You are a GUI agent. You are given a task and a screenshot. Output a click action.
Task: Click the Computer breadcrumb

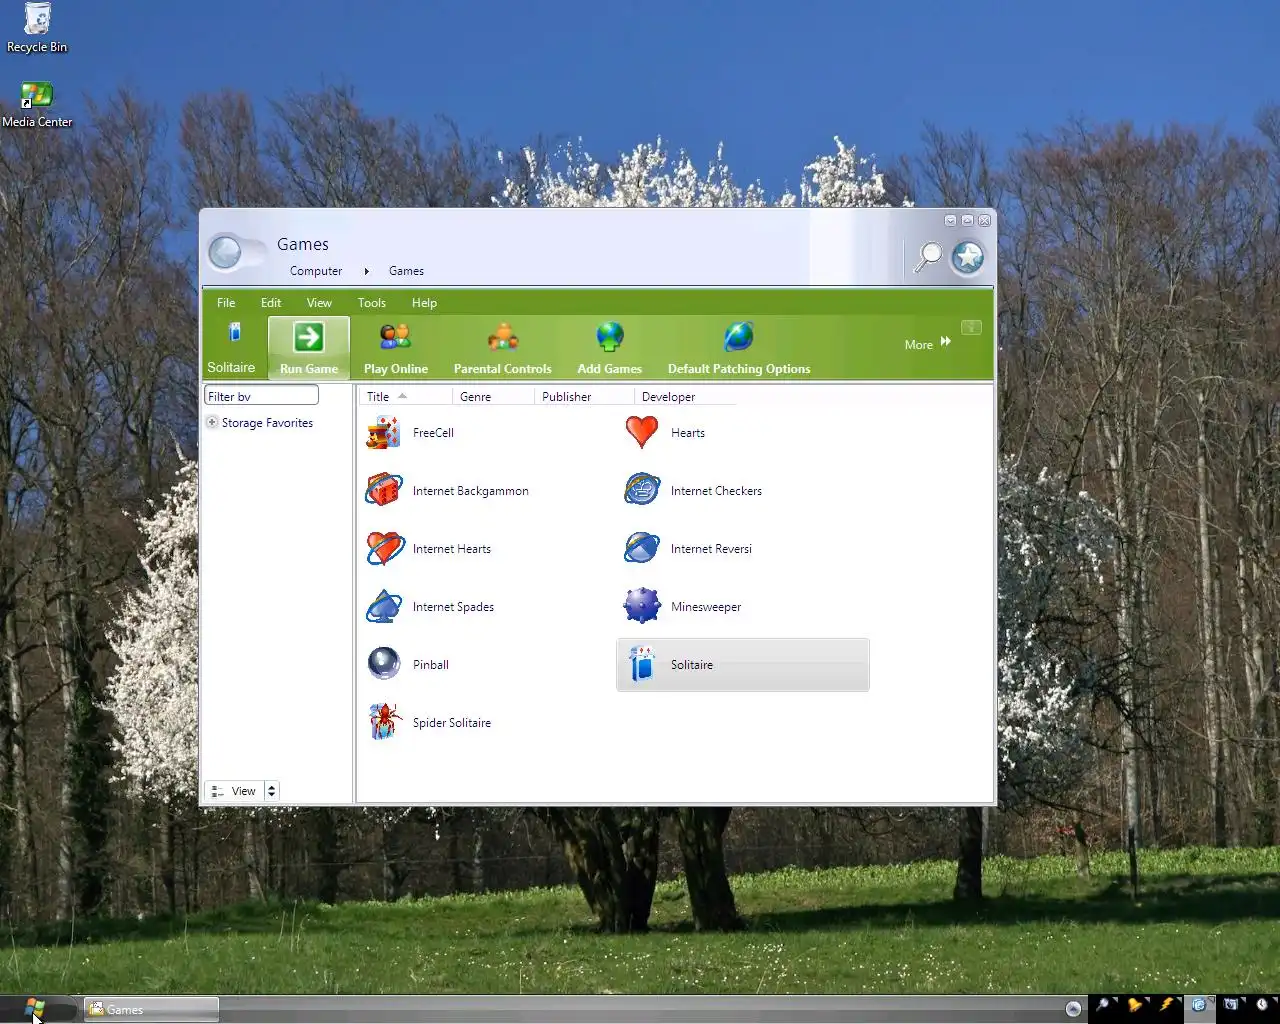pyautogui.click(x=316, y=271)
